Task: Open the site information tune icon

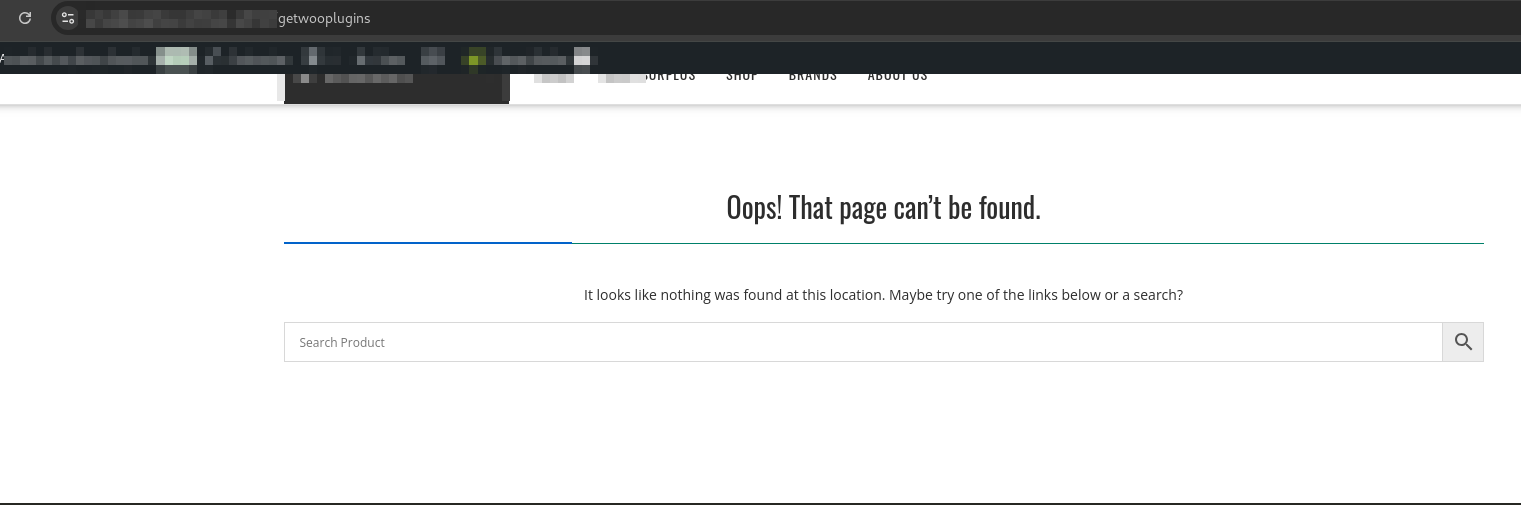Action: (68, 18)
